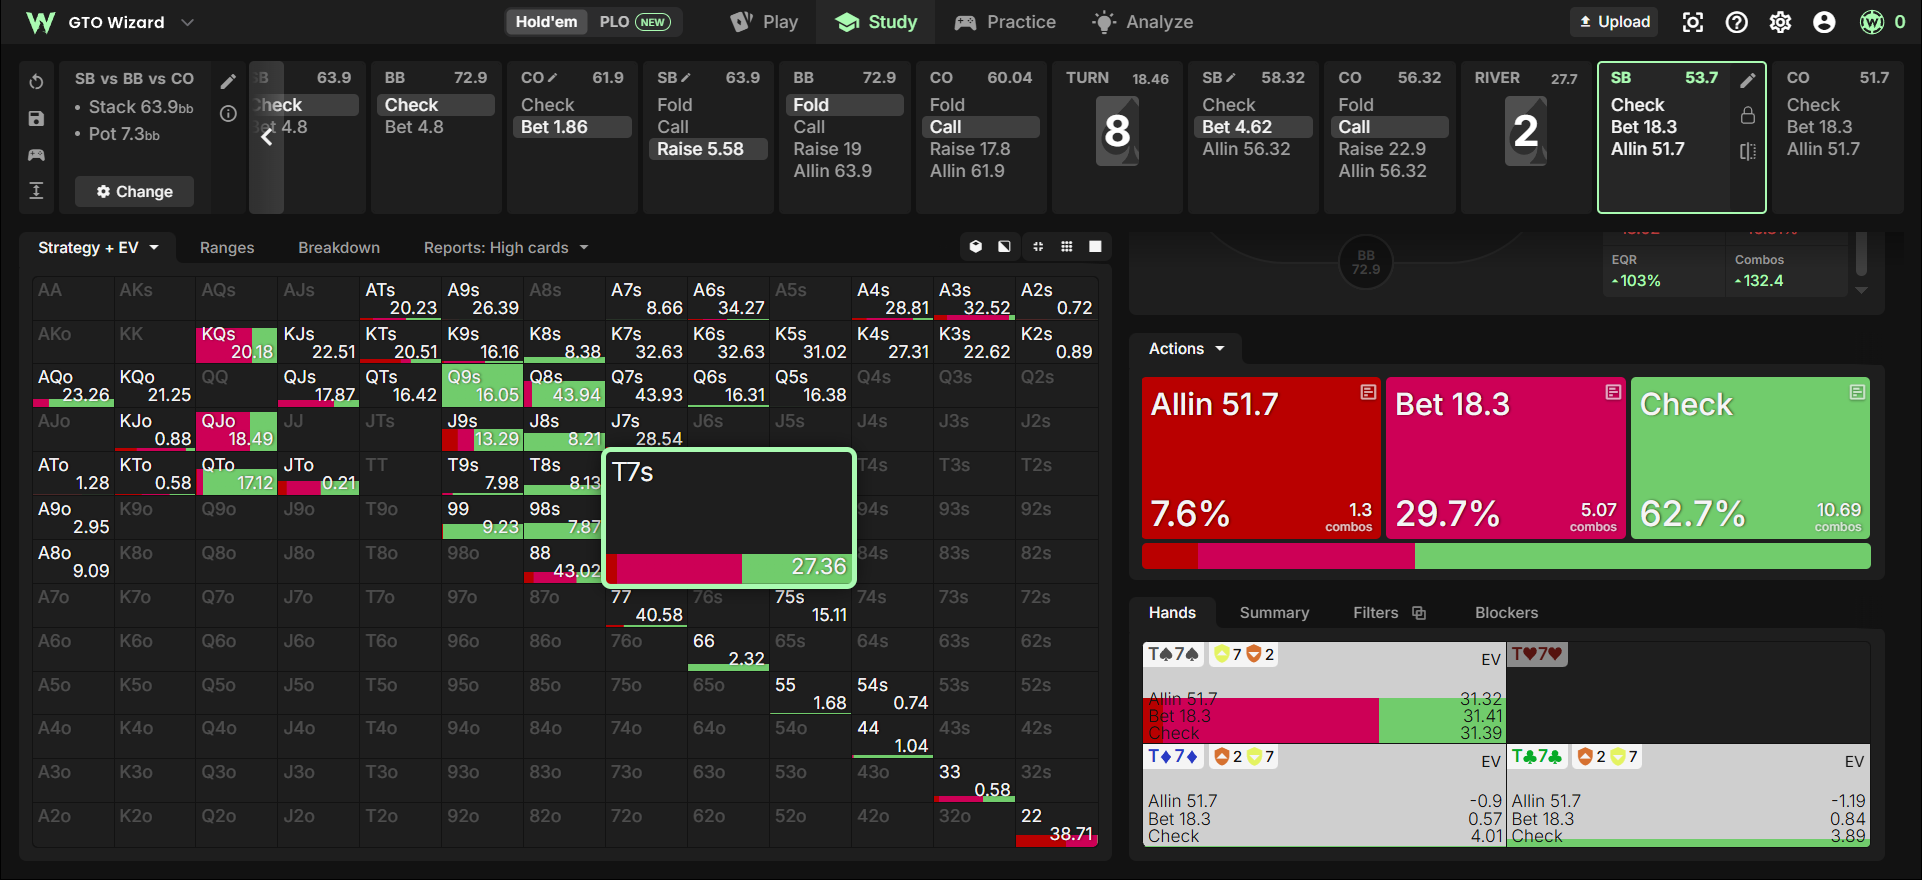Edit the SB vs BB vs CO spot with the pencil
Screen dimensions: 1922x880
[228, 81]
